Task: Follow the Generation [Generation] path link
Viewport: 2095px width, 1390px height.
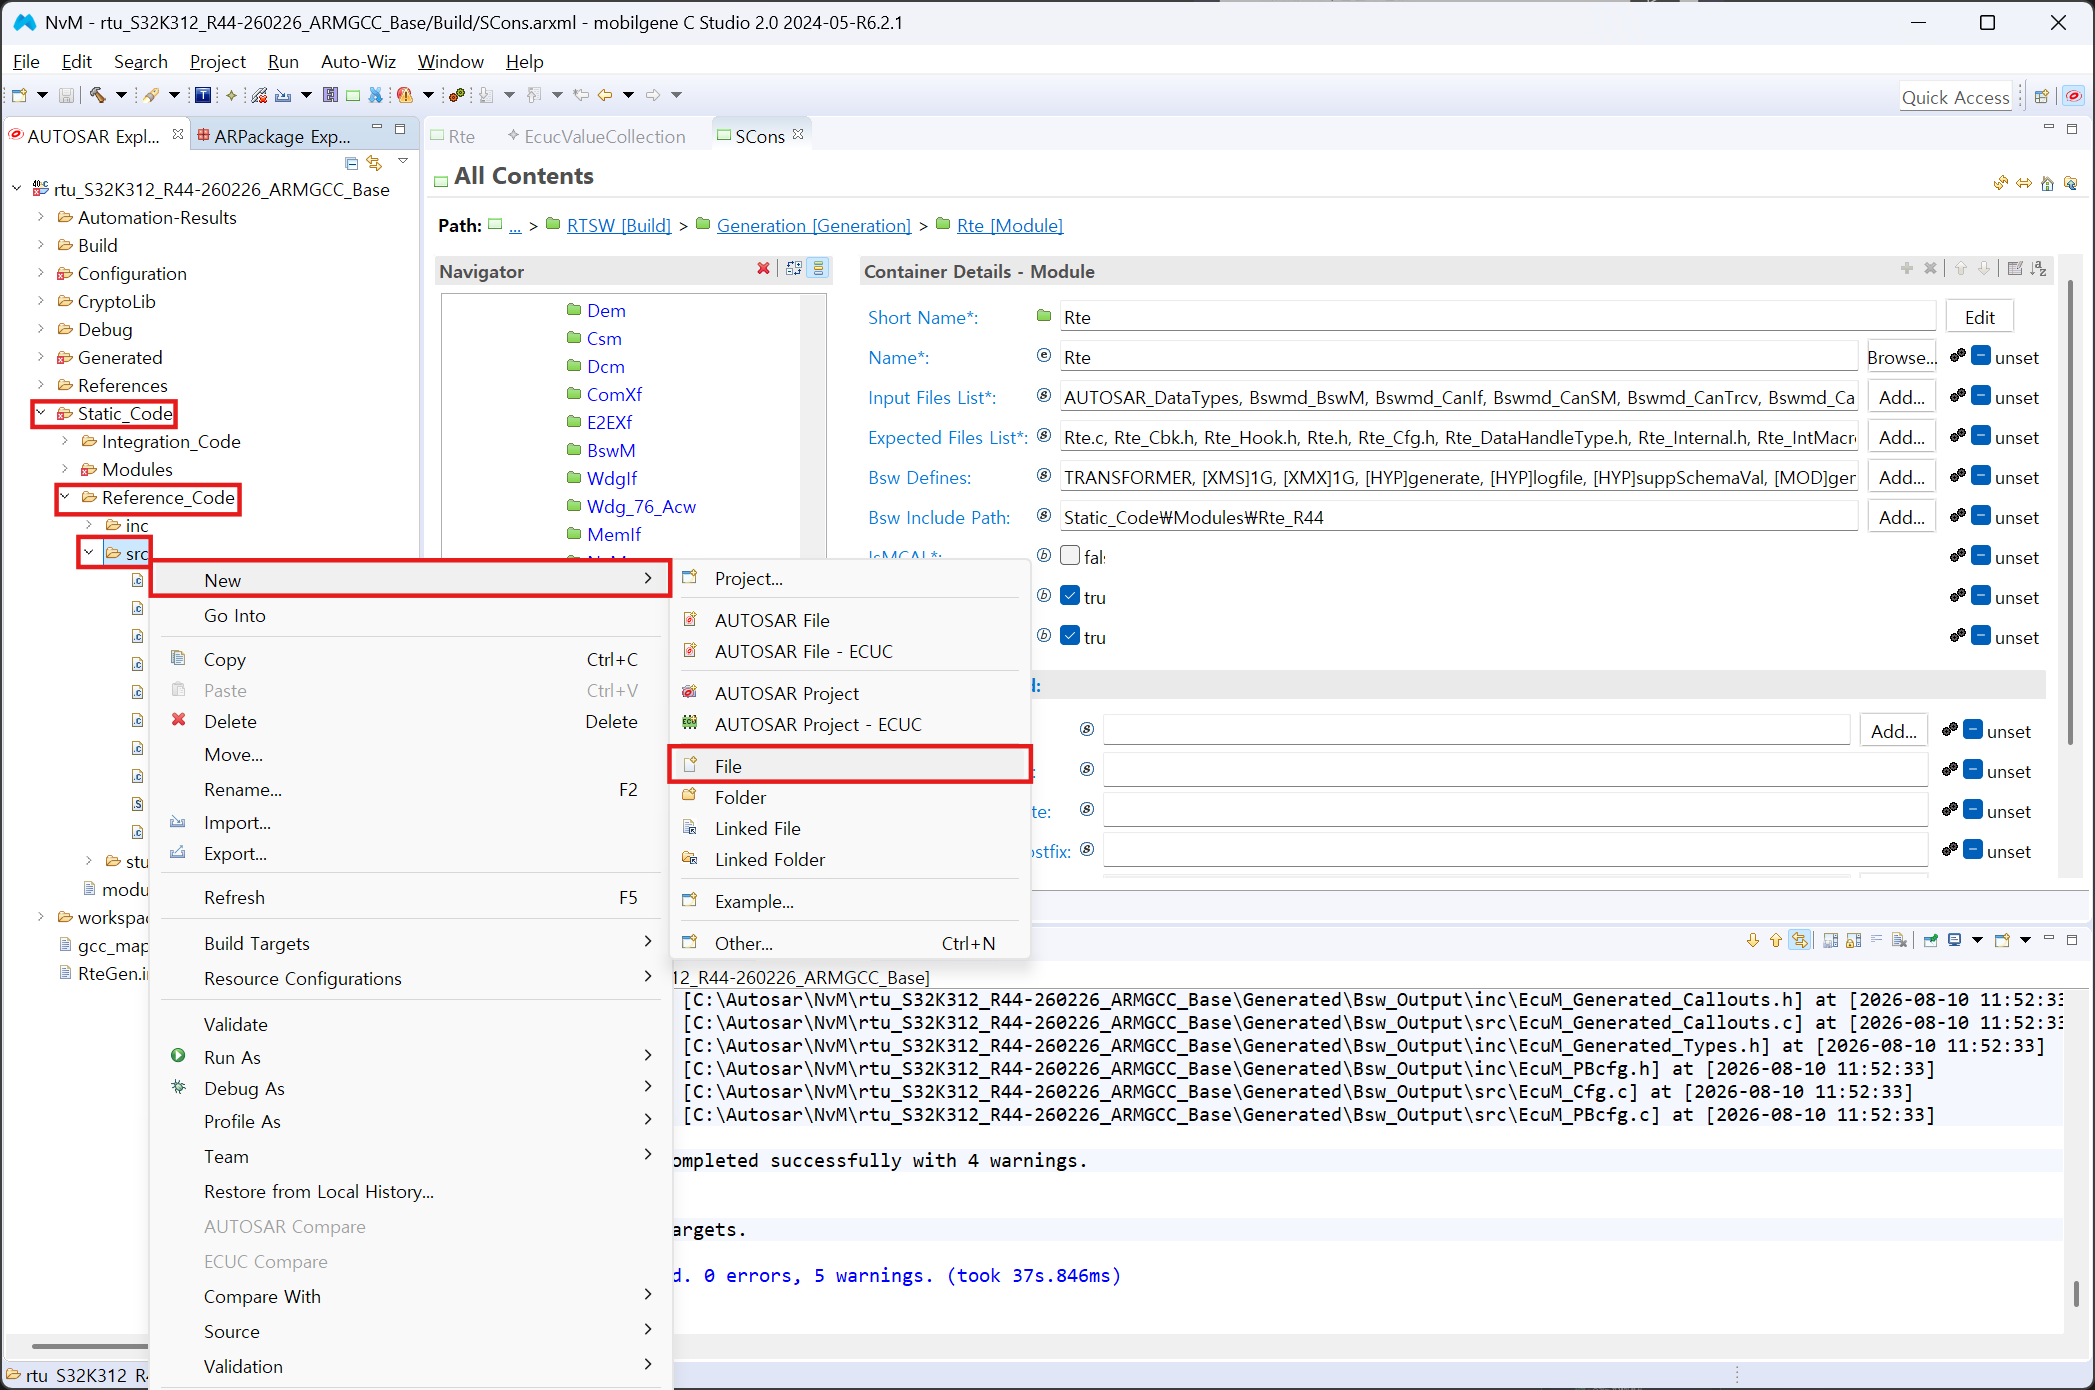Action: 814,225
